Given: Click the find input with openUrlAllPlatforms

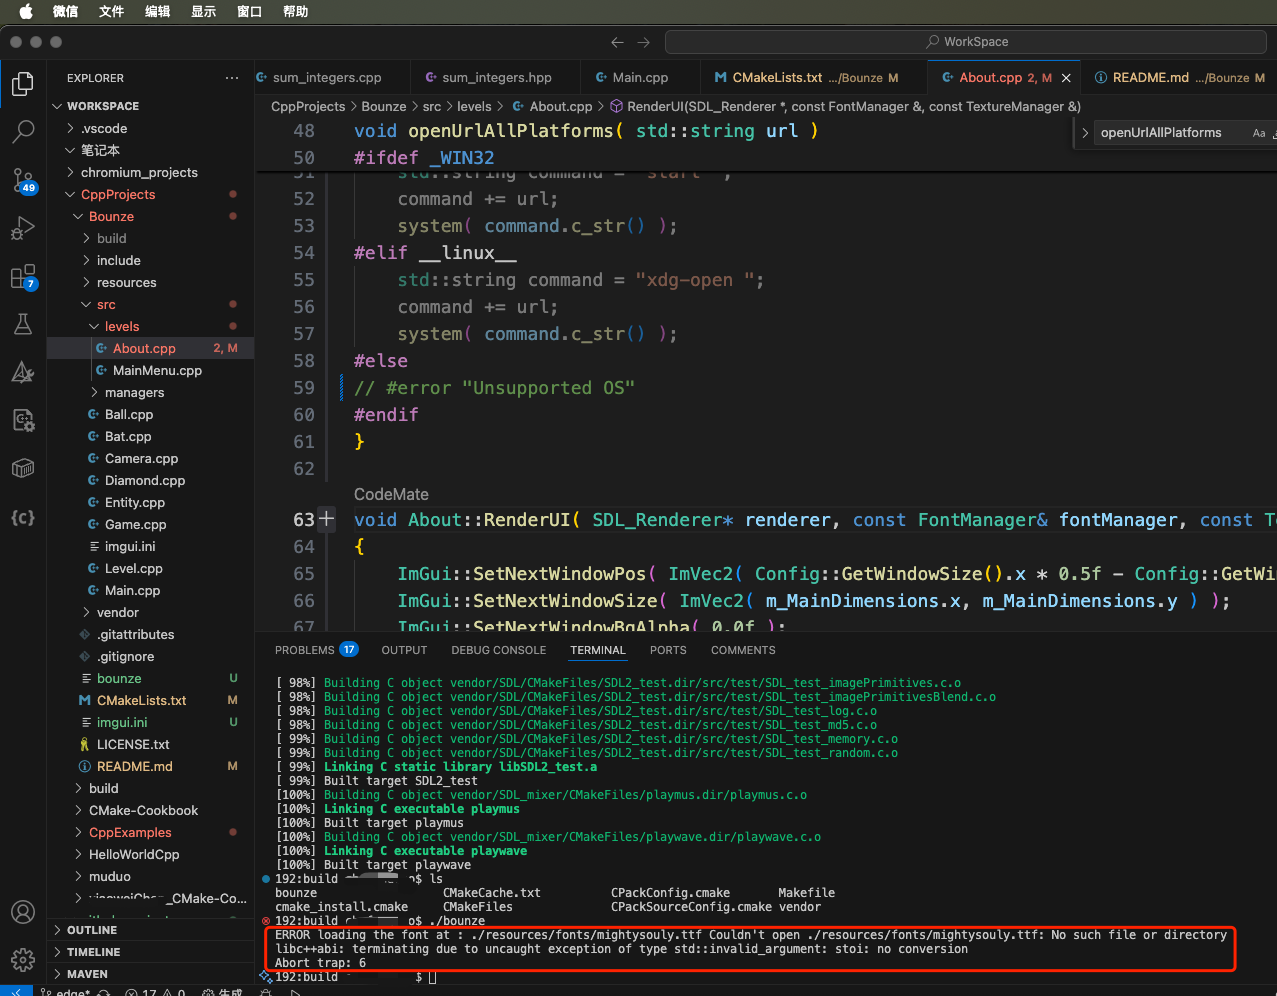Looking at the screenshot, I should coord(1171,133).
